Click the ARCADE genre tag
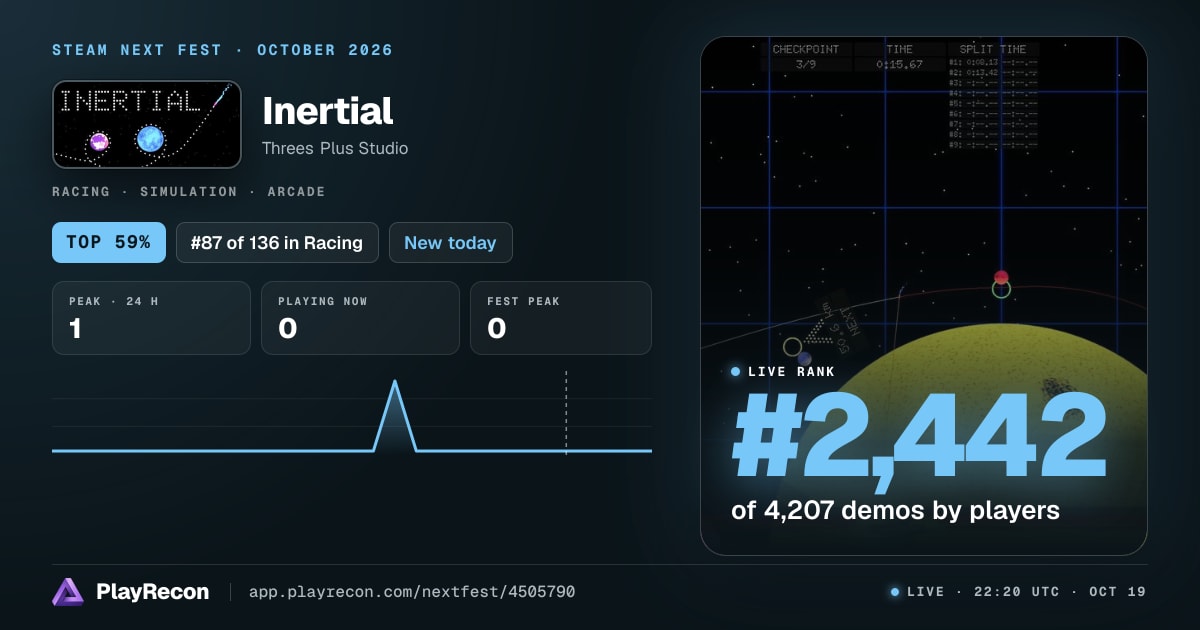Viewport: 1200px width, 630px height. (x=296, y=191)
